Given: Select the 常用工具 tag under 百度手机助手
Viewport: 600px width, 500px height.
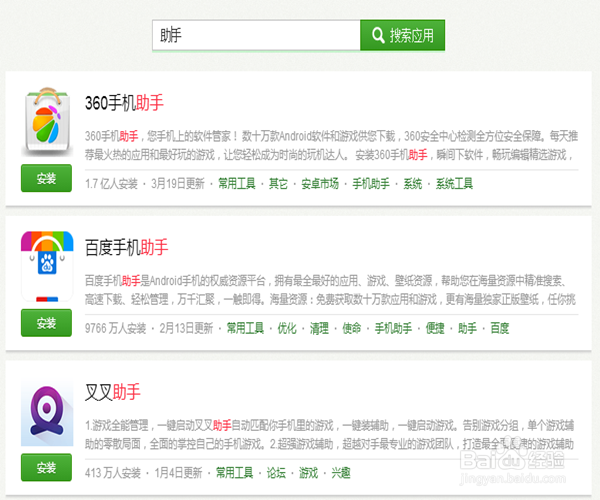Looking at the screenshot, I should (x=245, y=328).
